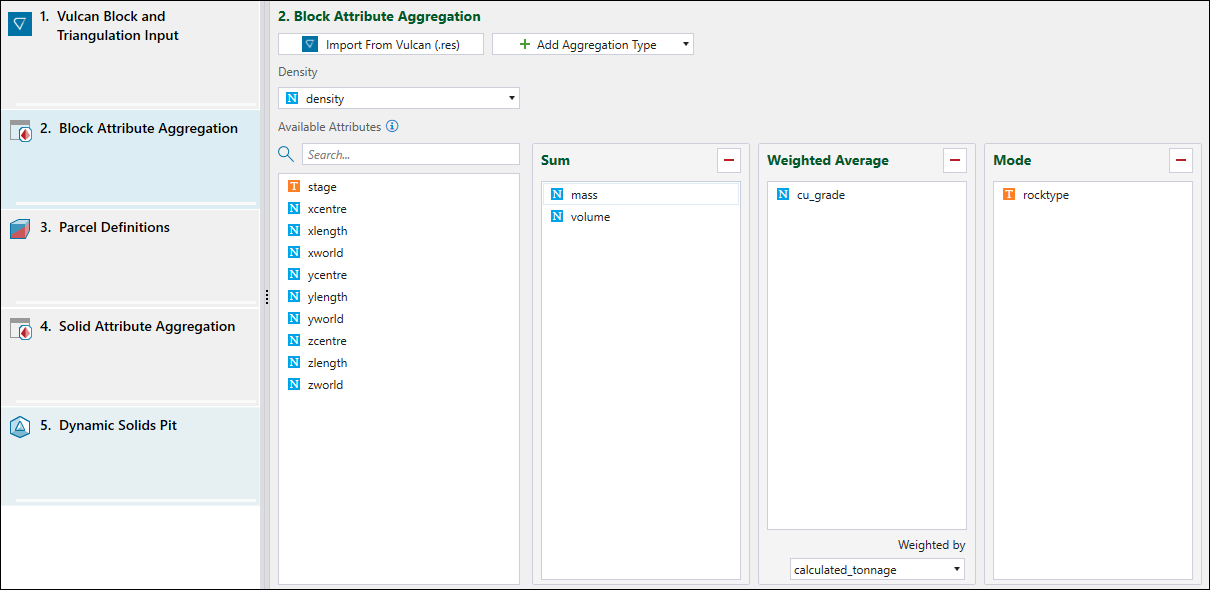Click the Parcel Definitions cube icon
The width and height of the screenshot is (1210, 590).
[x=21, y=229]
